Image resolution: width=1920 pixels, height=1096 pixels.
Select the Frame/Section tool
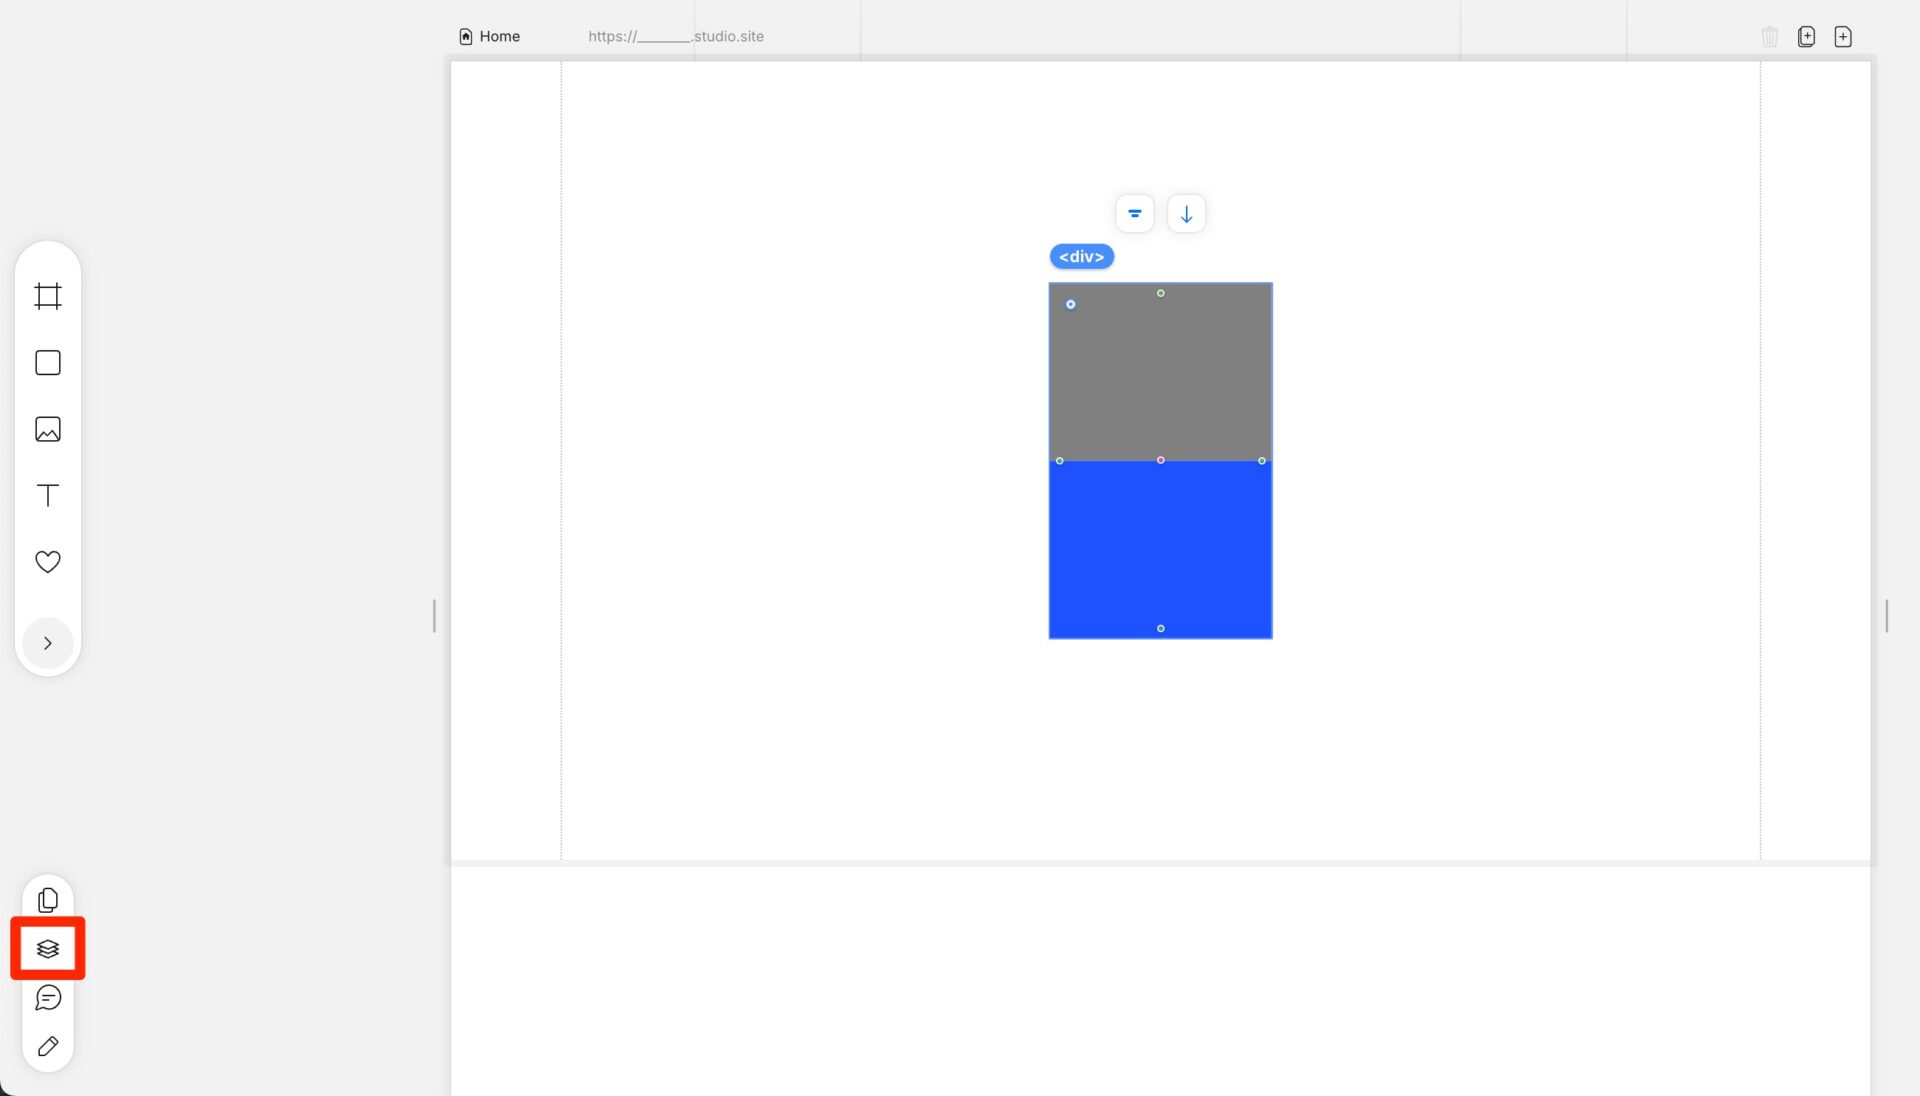tap(48, 296)
